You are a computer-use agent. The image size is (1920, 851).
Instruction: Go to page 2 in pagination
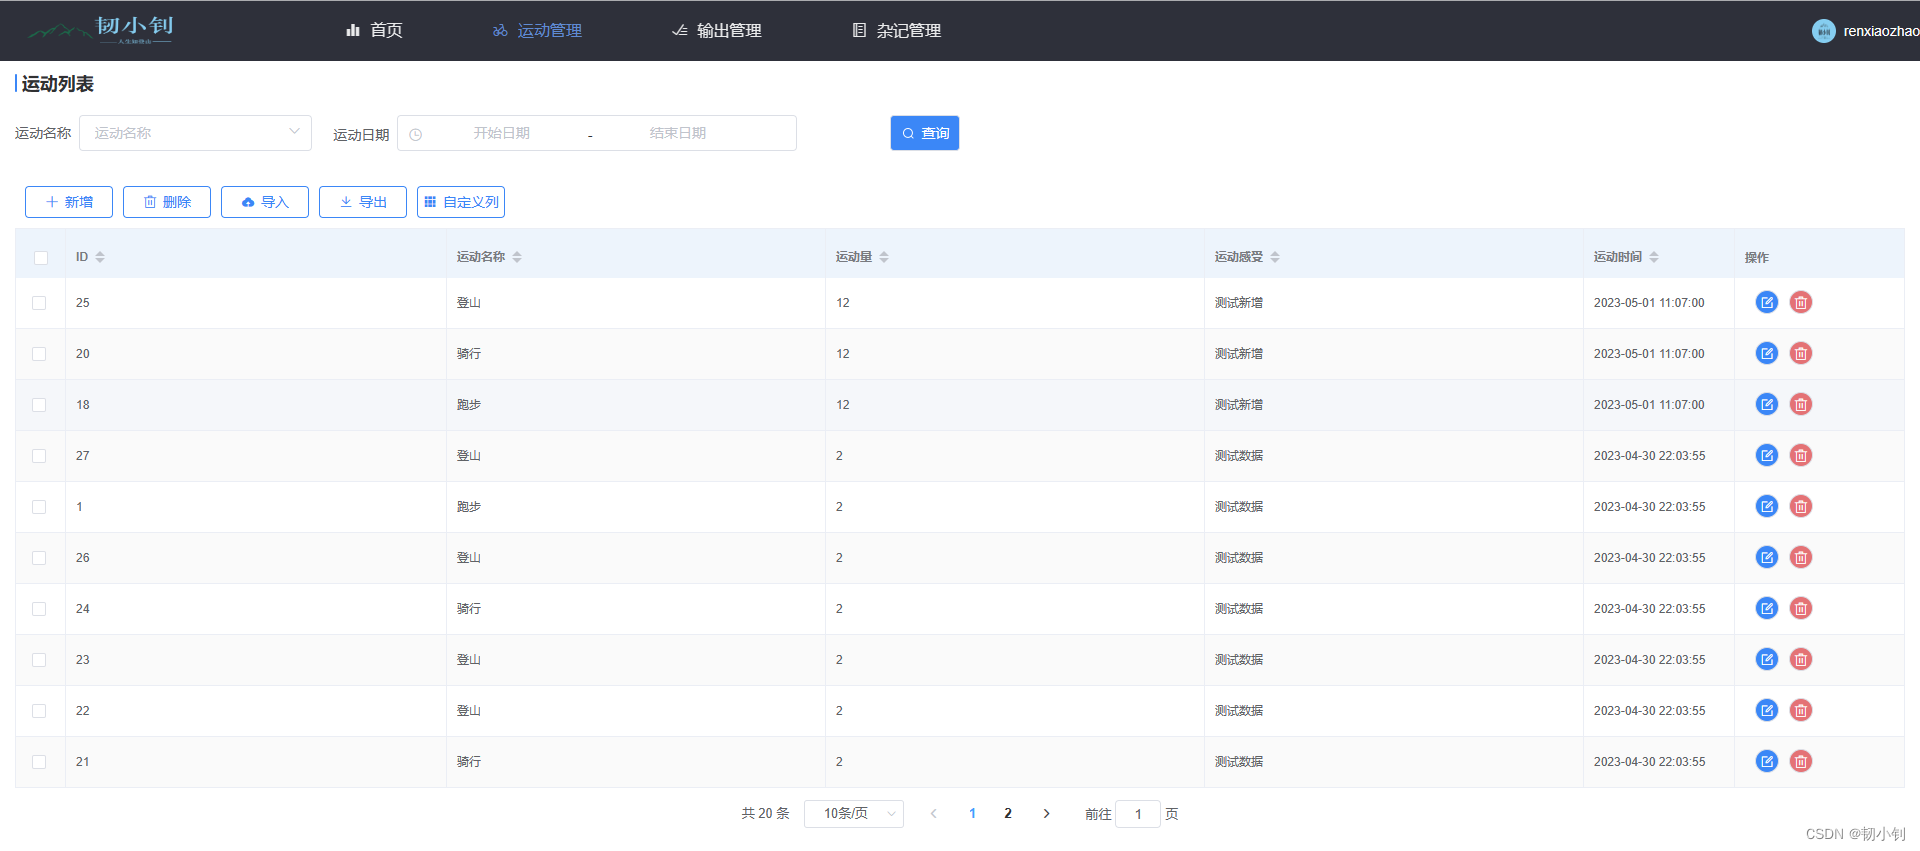pos(1008,814)
